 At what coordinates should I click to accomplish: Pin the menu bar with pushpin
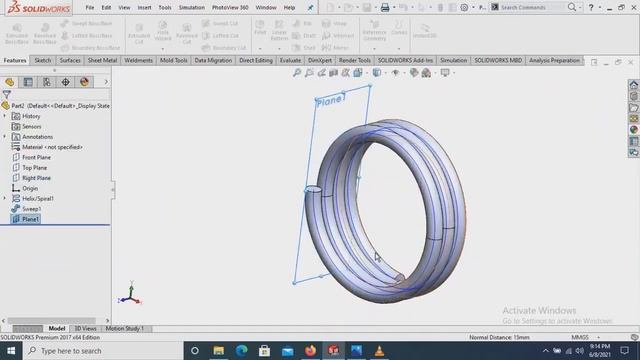point(311,7)
